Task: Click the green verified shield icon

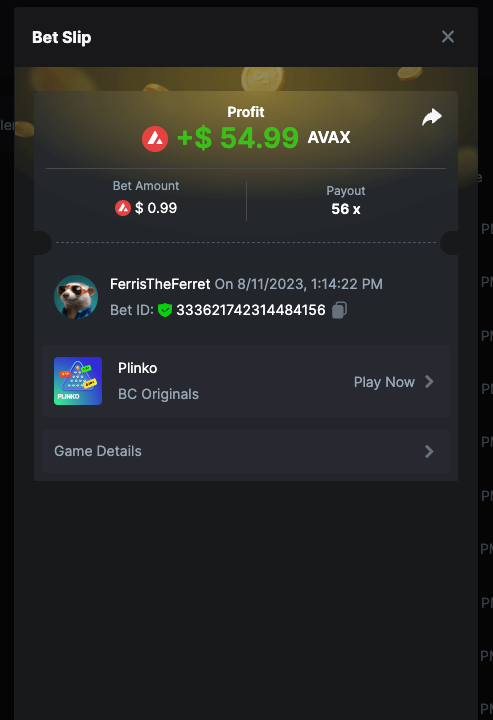Action: pyautogui.click(x=165, y=310)
